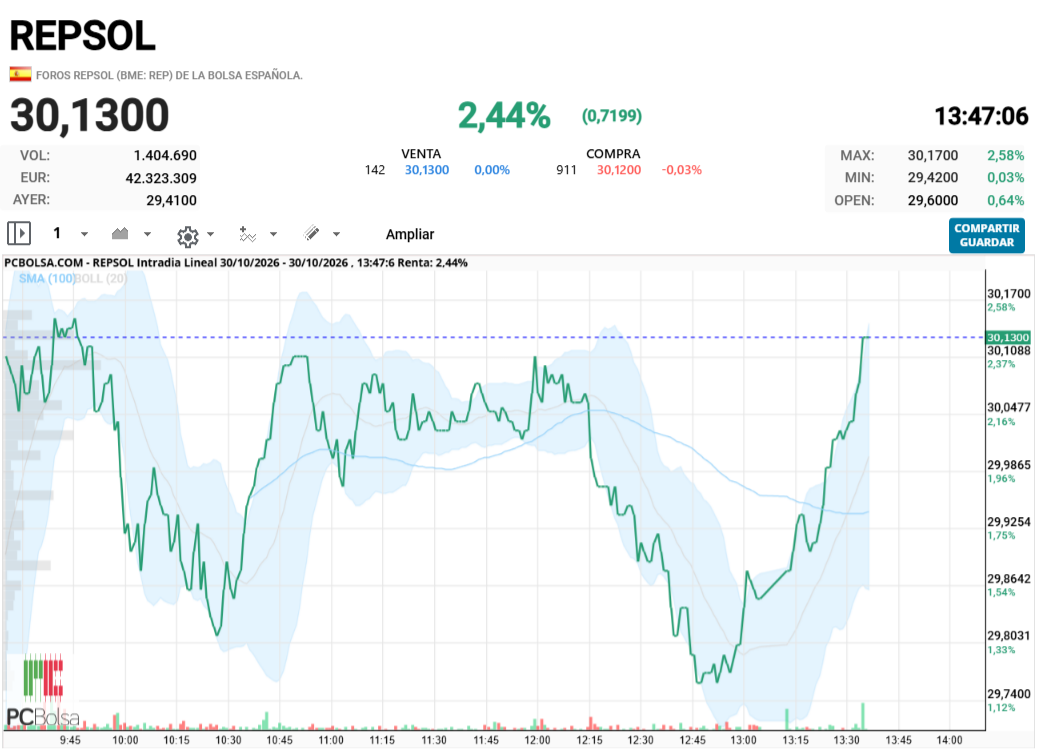Click the Spanish flag icon
This screenshot has width=1037, height=749.
[x=21, y=74]
